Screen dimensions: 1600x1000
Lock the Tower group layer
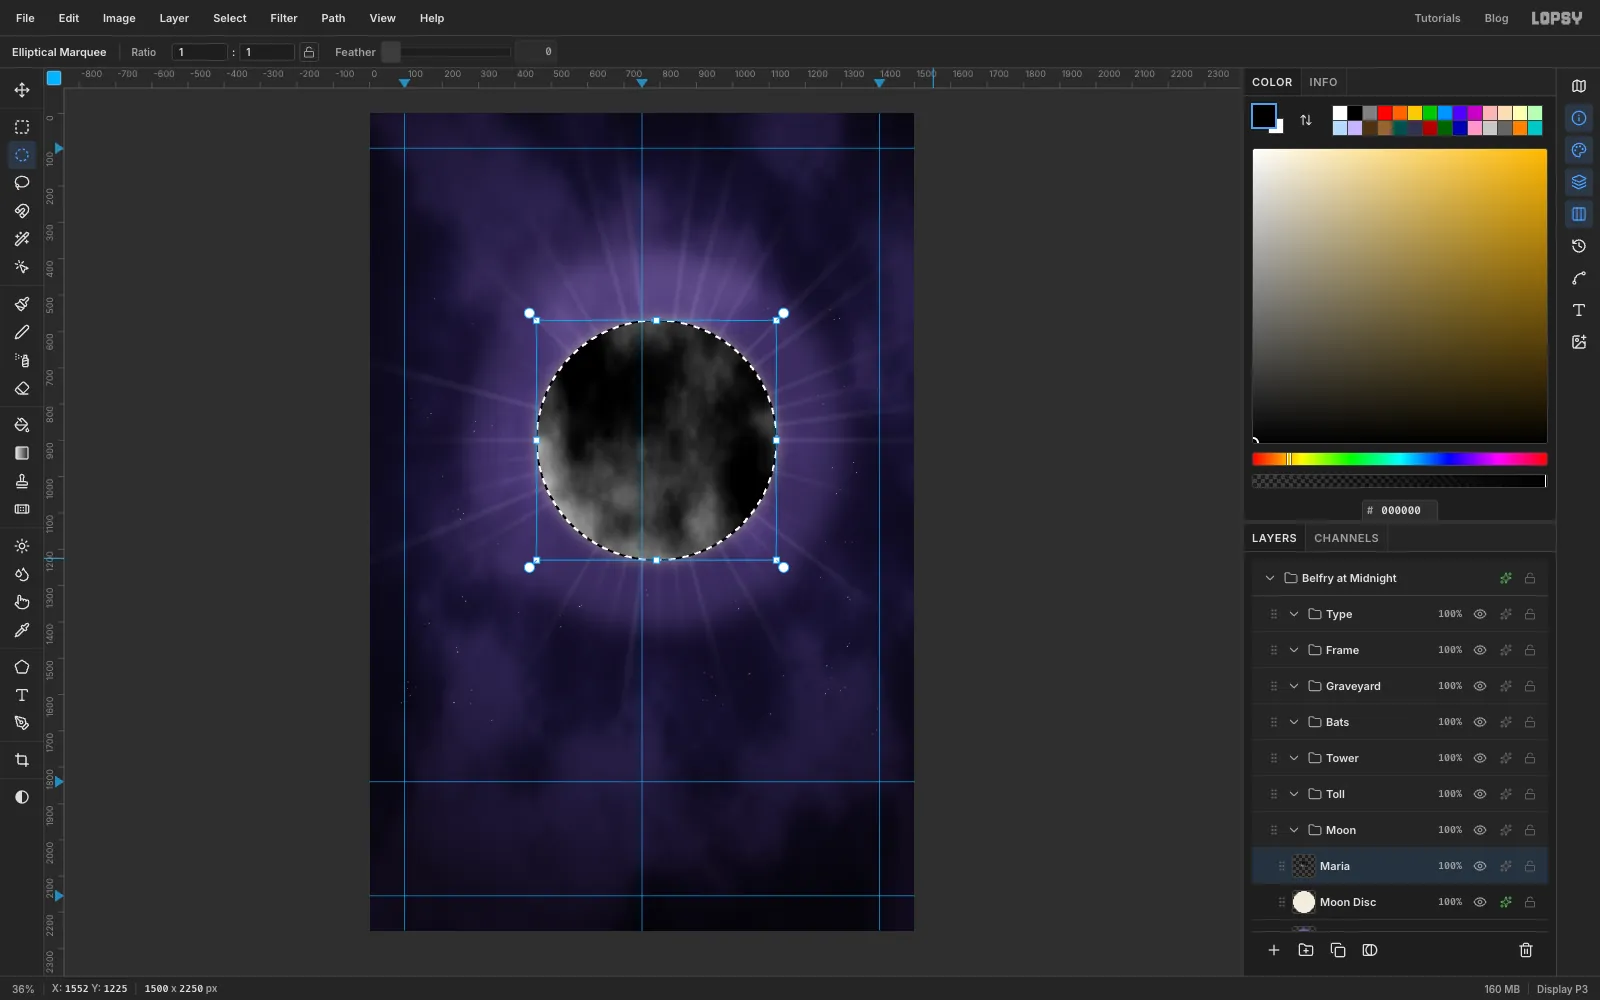[1530, 758]
